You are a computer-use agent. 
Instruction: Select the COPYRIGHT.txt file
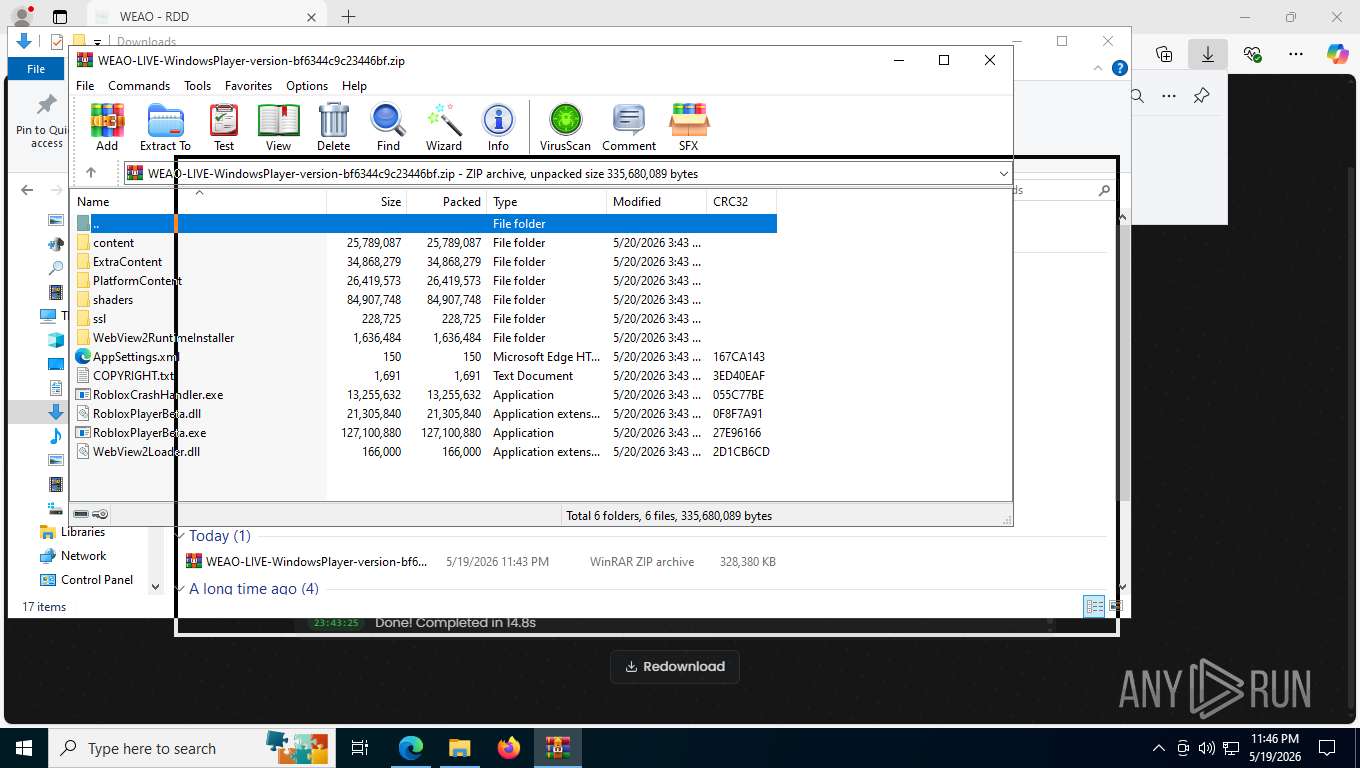[x=425, y=376]
